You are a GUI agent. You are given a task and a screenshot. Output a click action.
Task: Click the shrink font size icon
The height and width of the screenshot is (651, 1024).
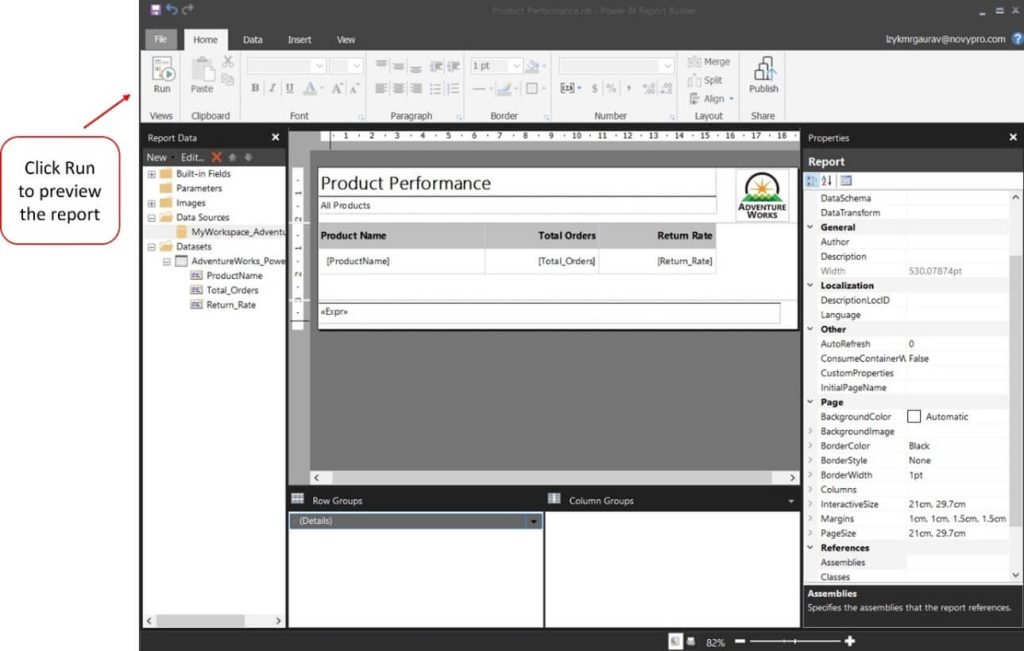click(x=353, y=88)
